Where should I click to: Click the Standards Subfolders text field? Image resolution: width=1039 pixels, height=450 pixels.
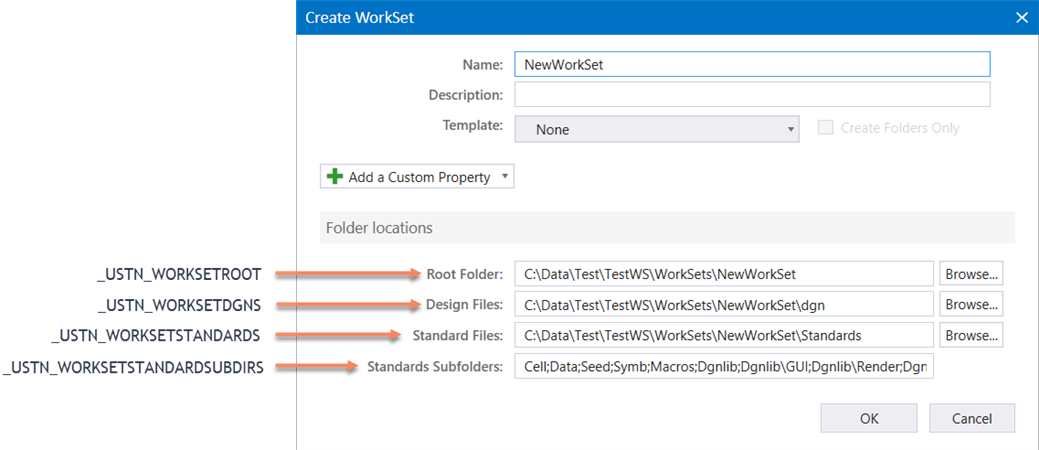pos(724,367)
